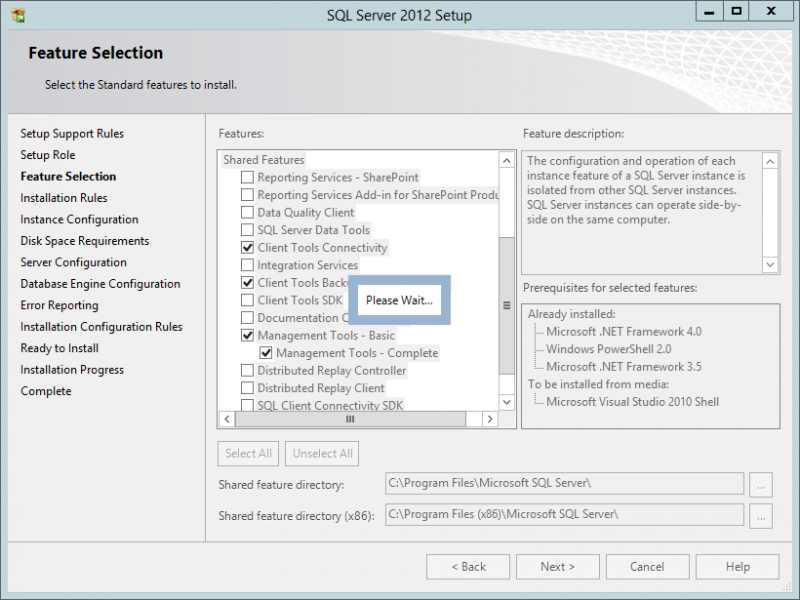Click the Unselect All button

[322, 454]
